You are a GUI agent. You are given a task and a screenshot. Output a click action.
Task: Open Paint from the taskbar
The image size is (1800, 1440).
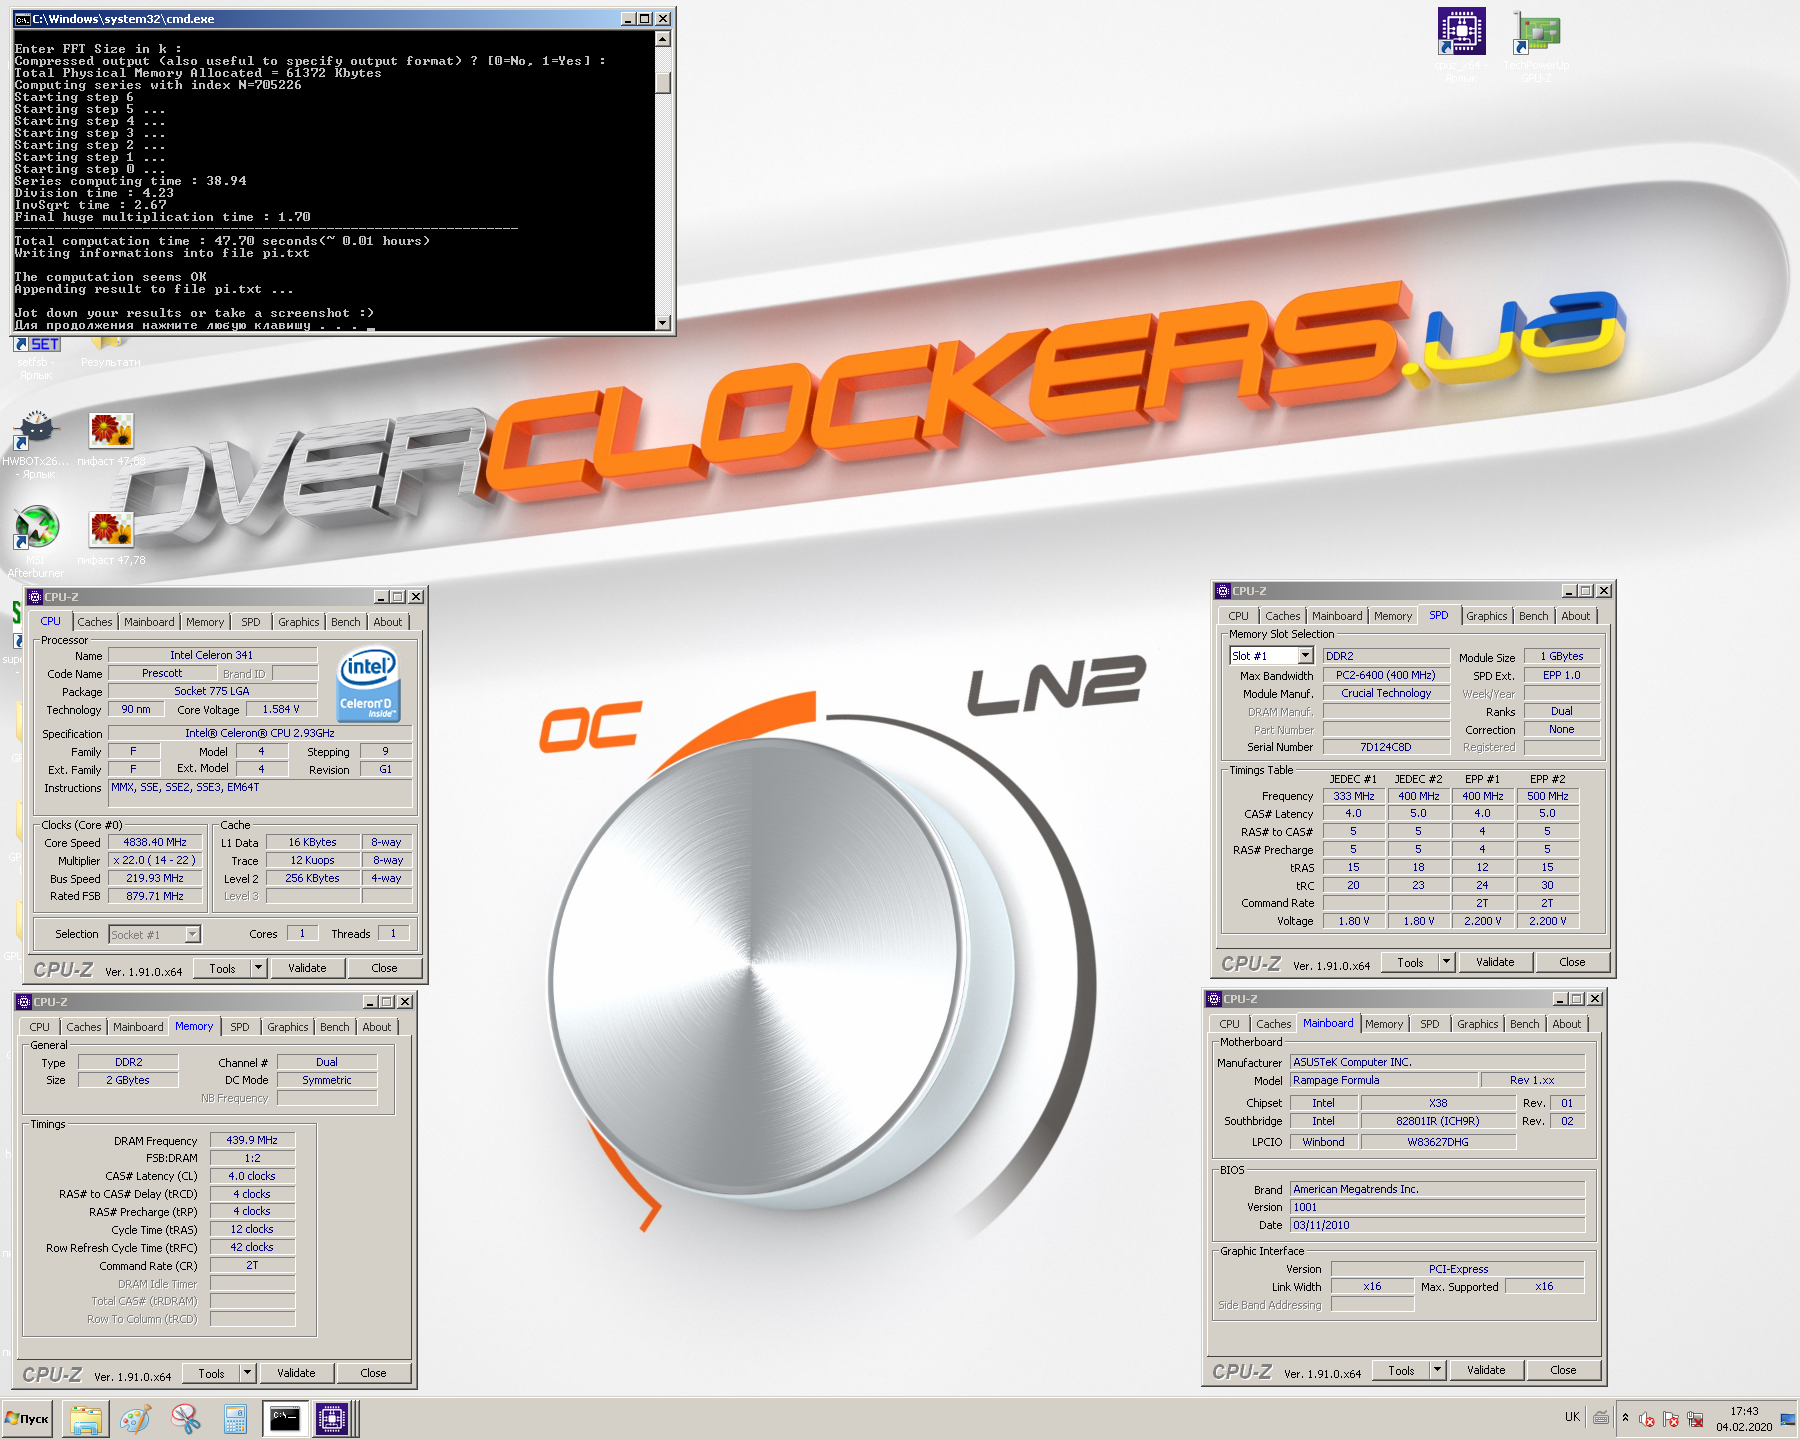[x=136, y=1418]
